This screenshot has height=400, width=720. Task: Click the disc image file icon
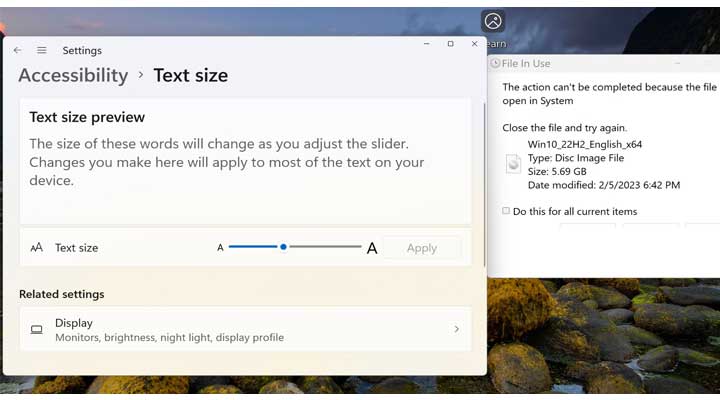[x=513, y=164]
